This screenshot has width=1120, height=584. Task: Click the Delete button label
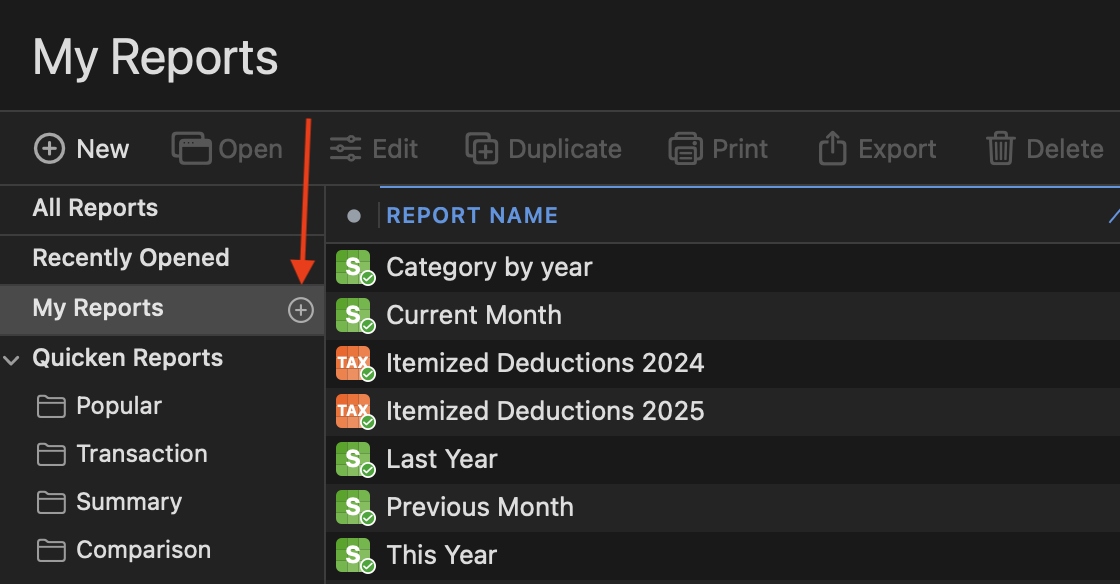coord(1064,149)
